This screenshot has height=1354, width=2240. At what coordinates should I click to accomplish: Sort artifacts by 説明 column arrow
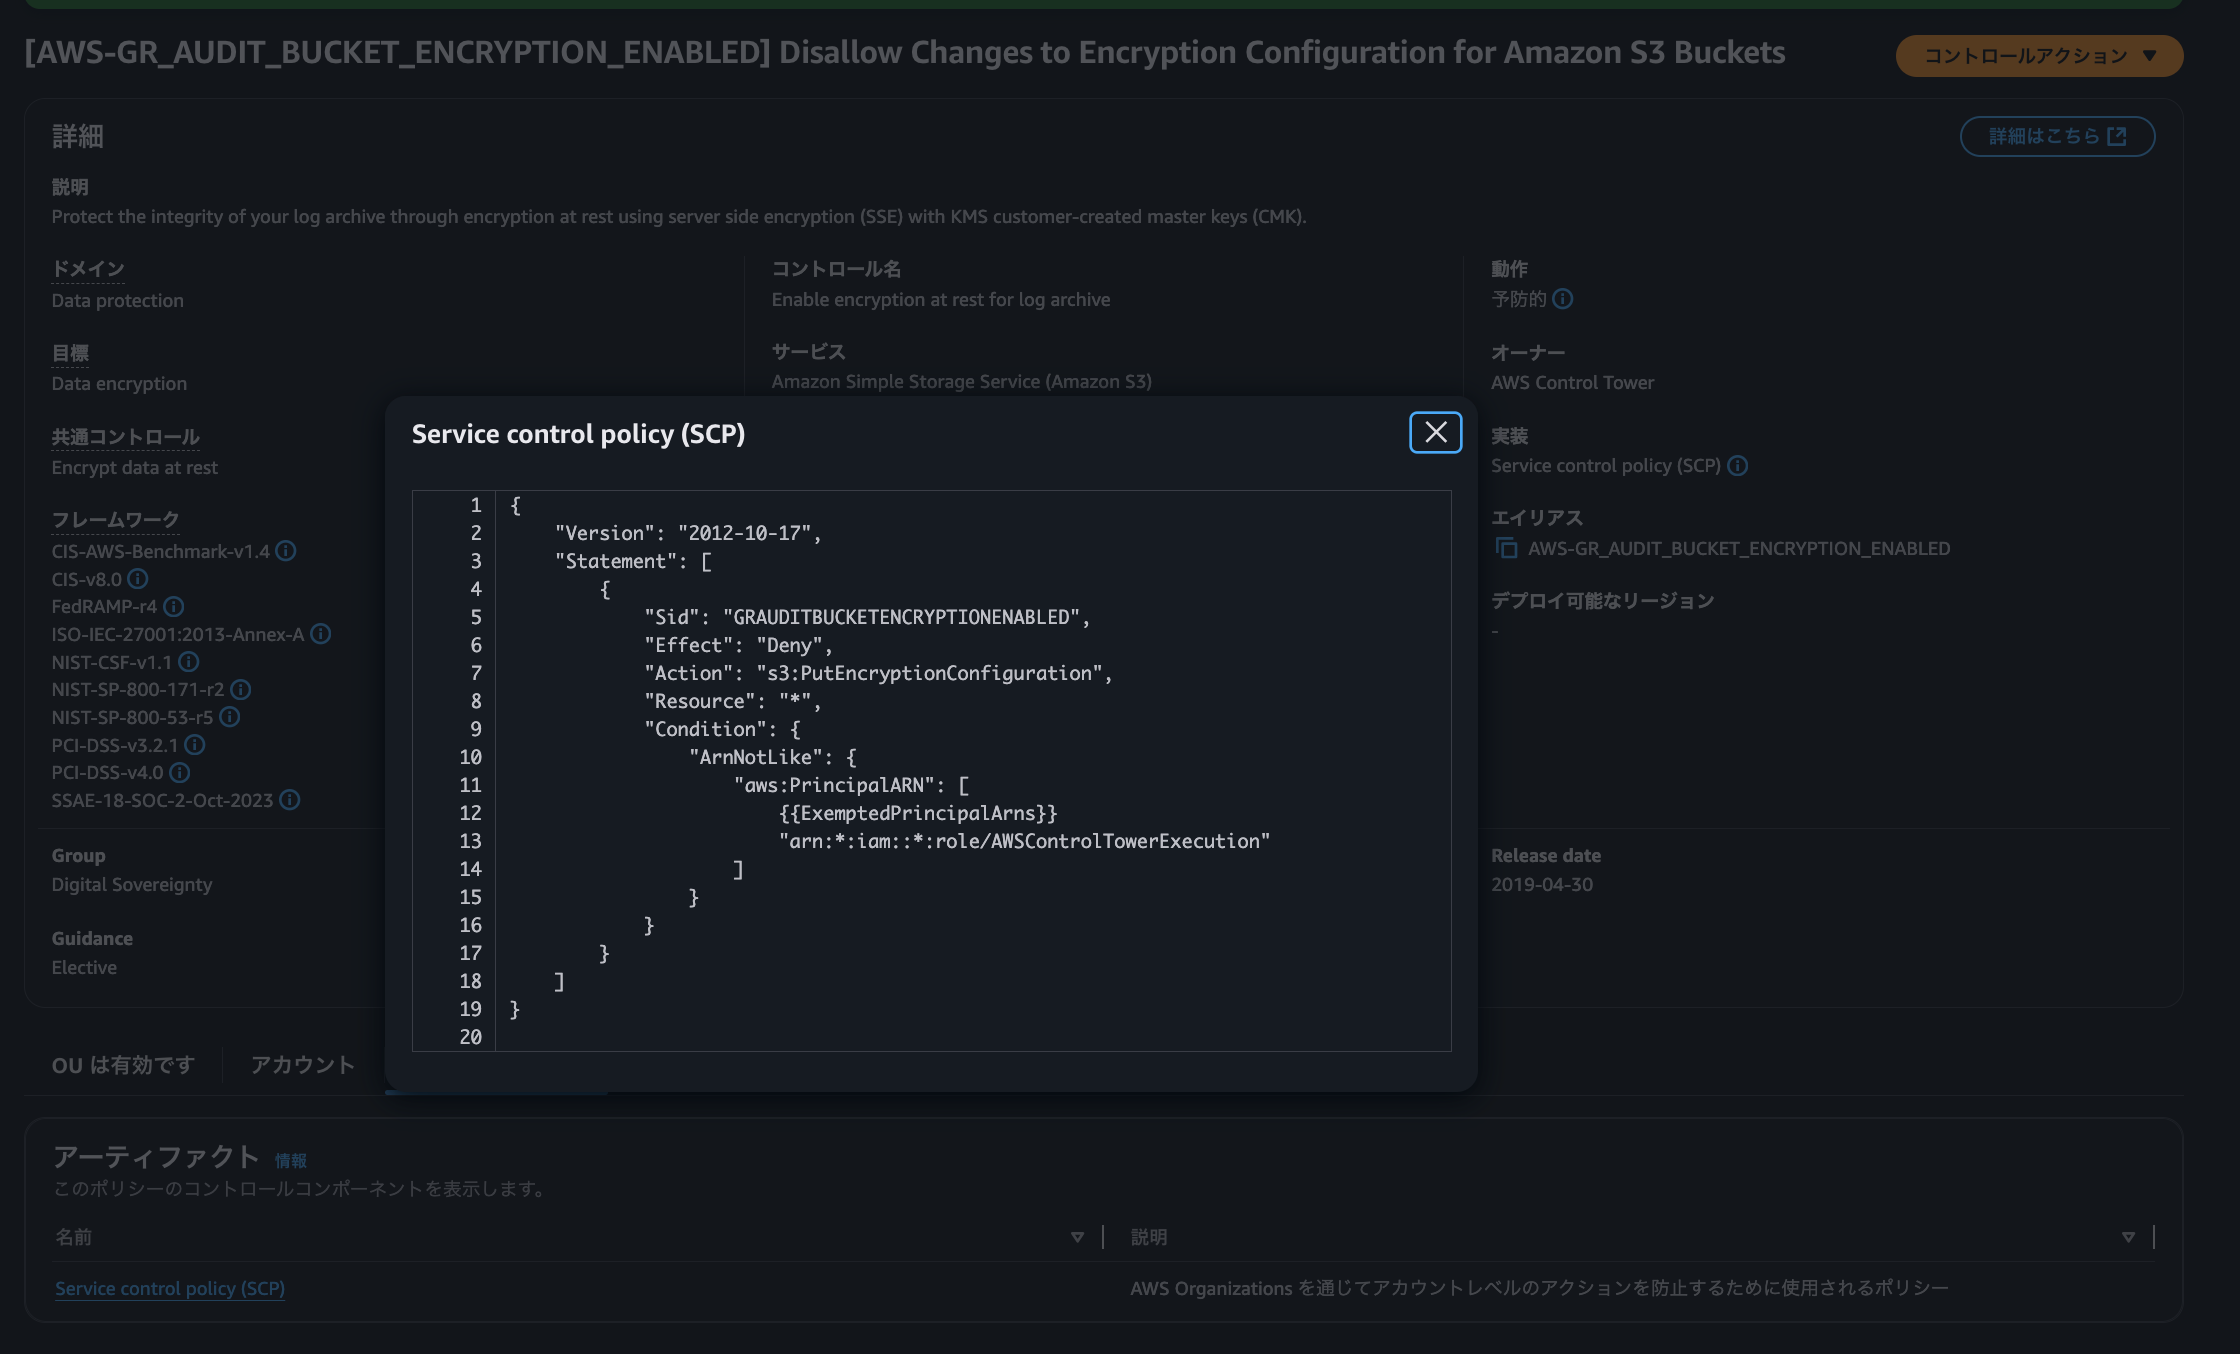(x=2128, y=1237)
